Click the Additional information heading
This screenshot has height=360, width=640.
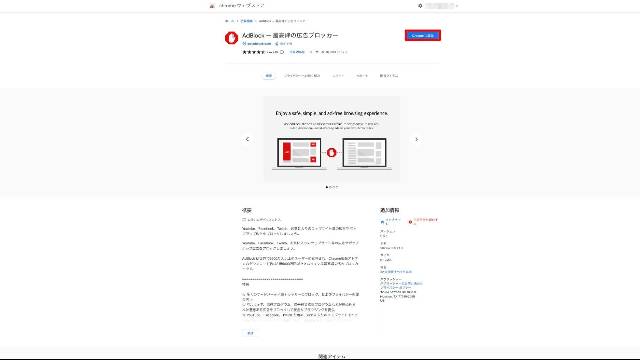pos(389,210)
